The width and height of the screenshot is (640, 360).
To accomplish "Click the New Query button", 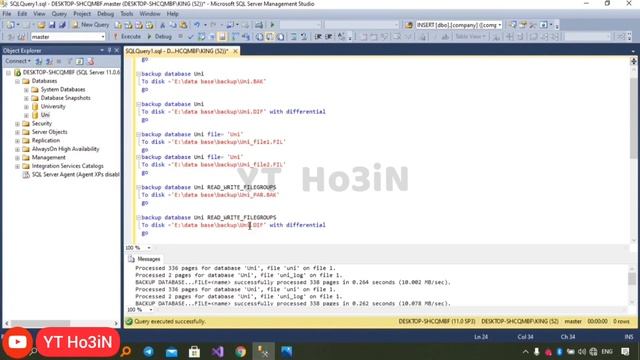I will pos(91,25).
